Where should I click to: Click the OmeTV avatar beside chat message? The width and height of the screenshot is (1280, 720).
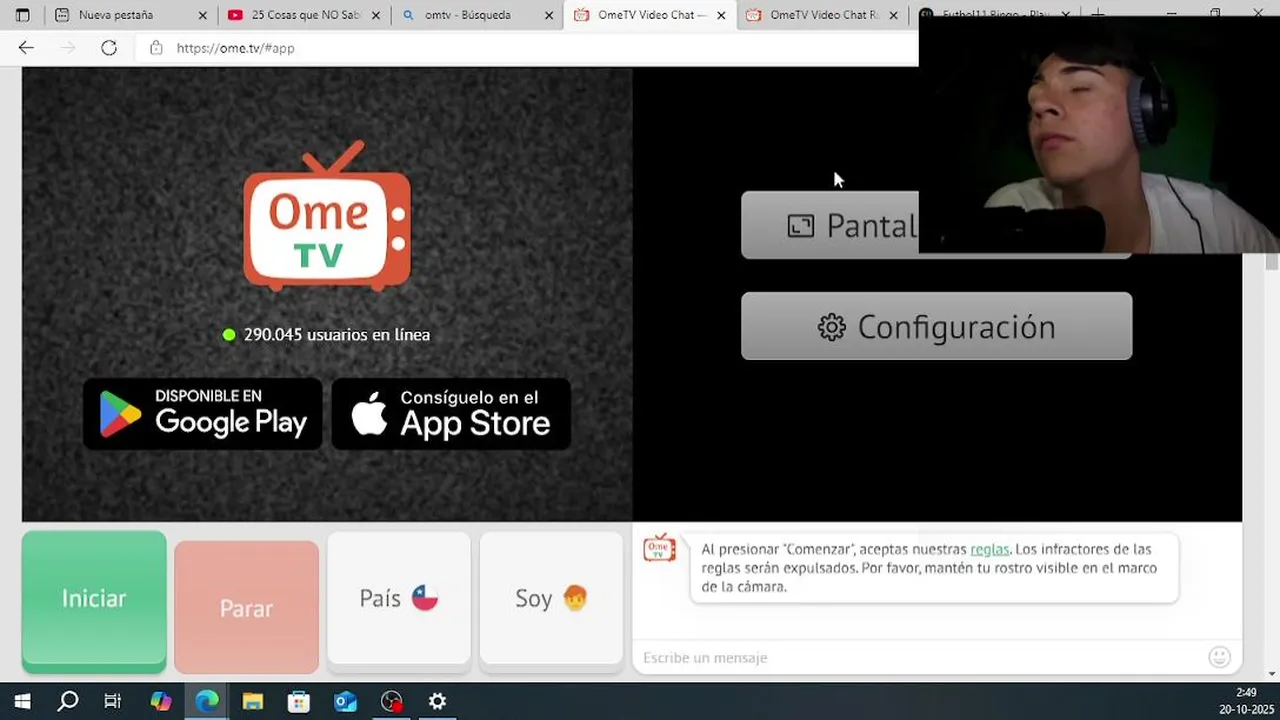(659, 548)
